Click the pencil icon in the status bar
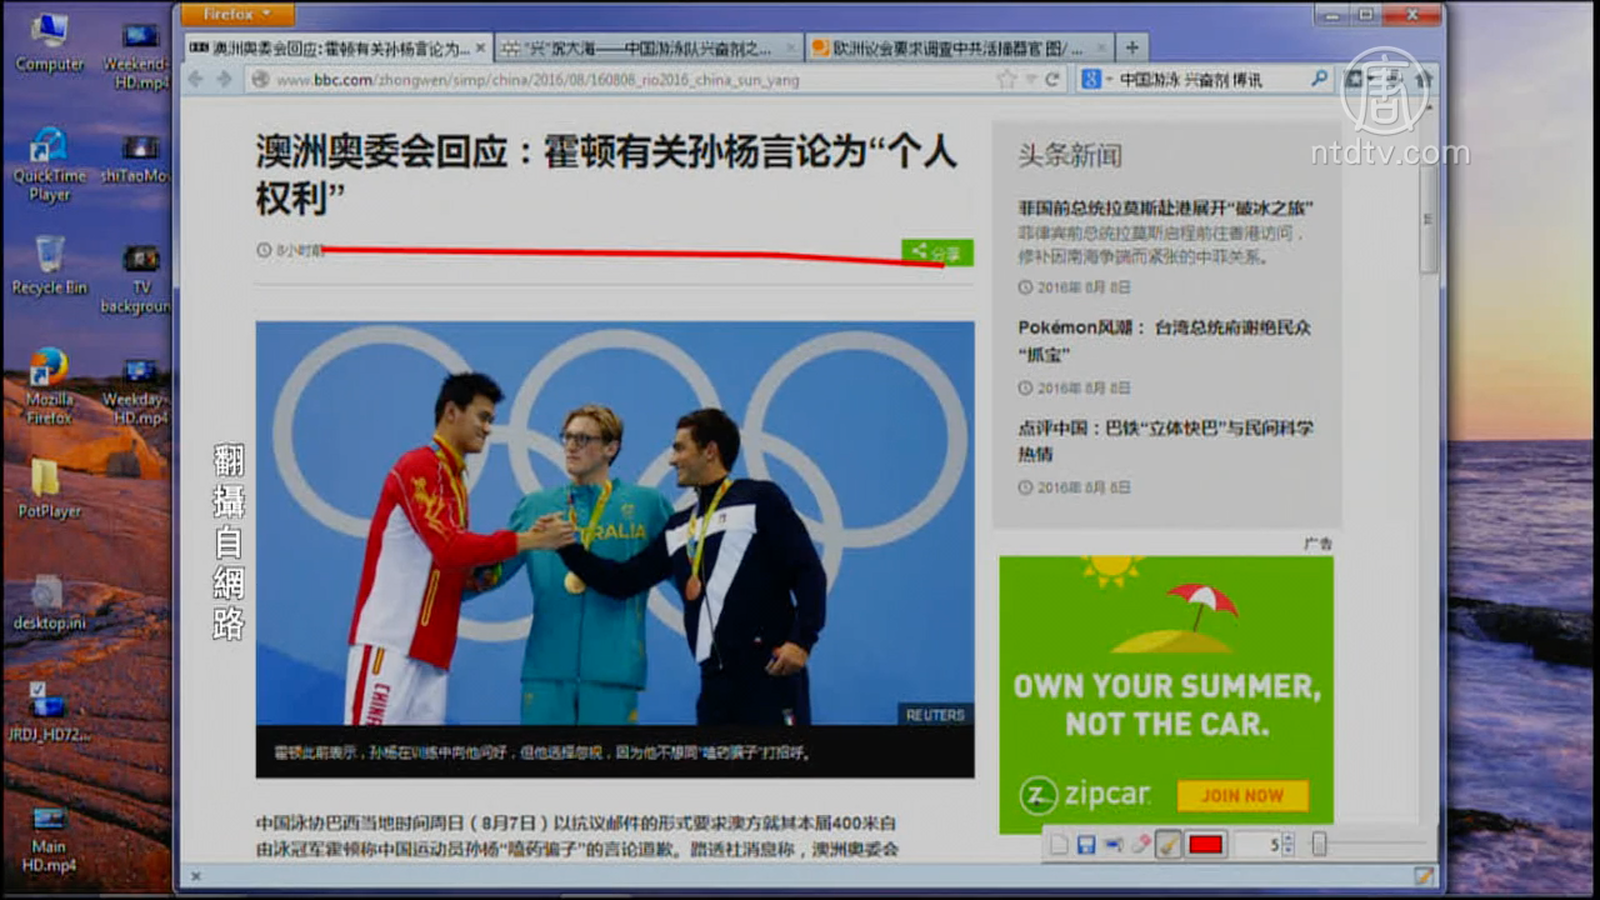This screenshot has height=900, width=1600. pos(1423,876)
